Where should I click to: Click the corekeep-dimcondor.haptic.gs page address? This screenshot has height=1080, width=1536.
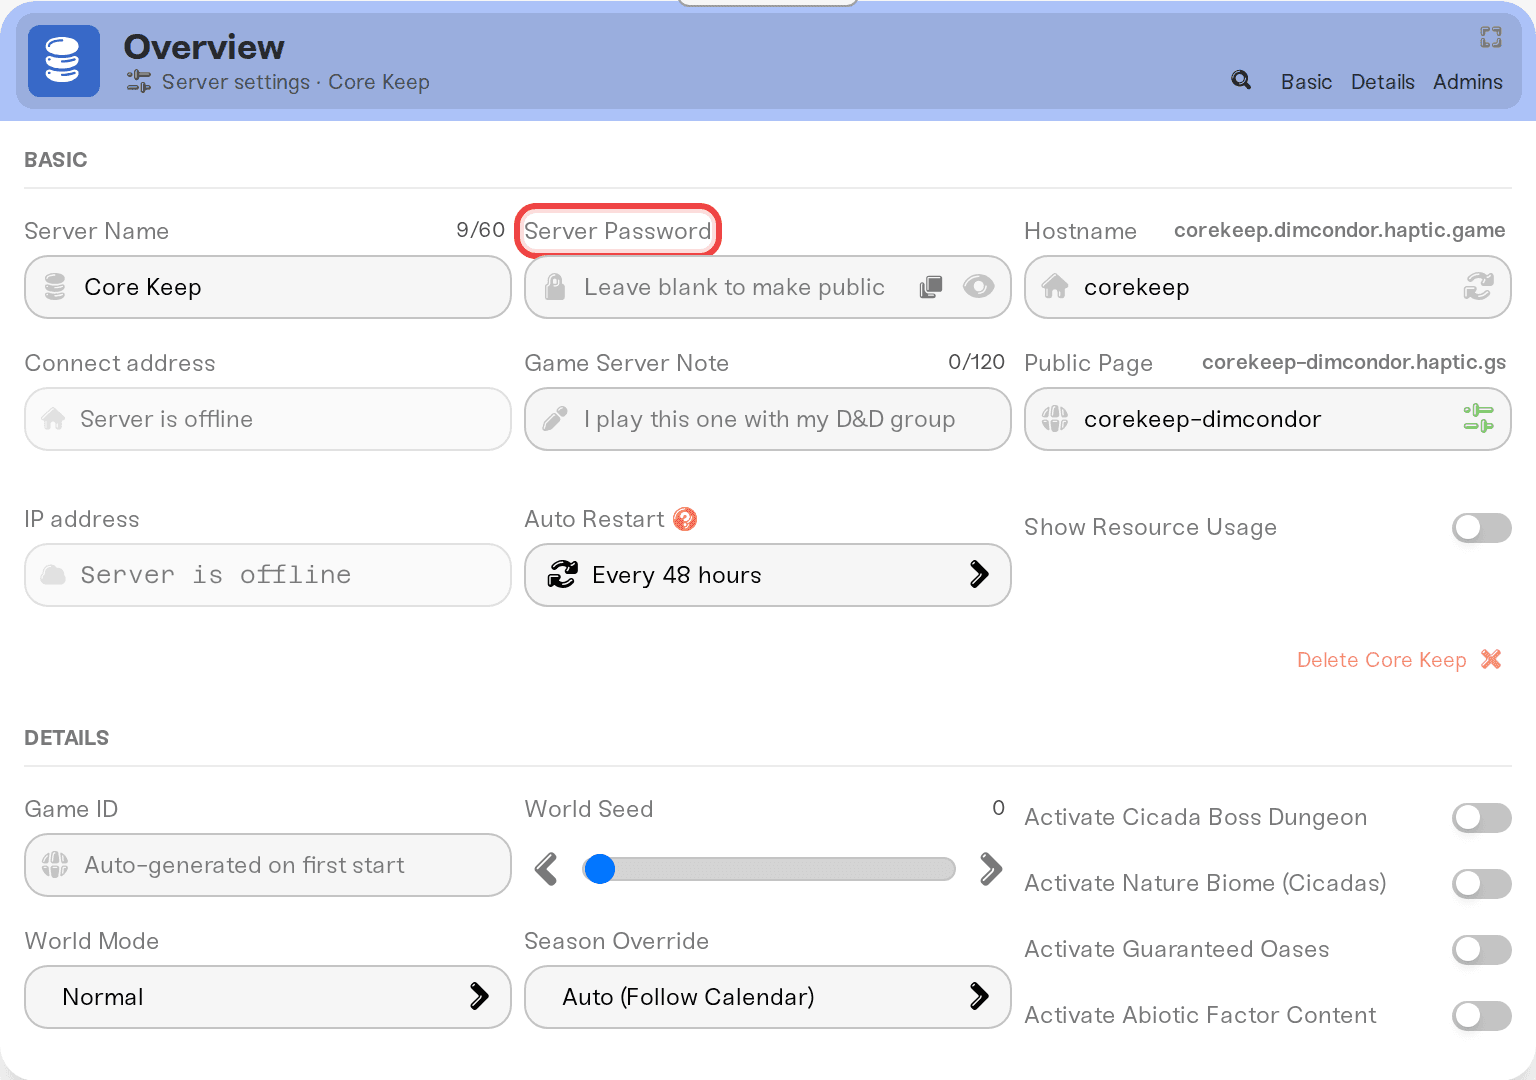point(1353,362)
